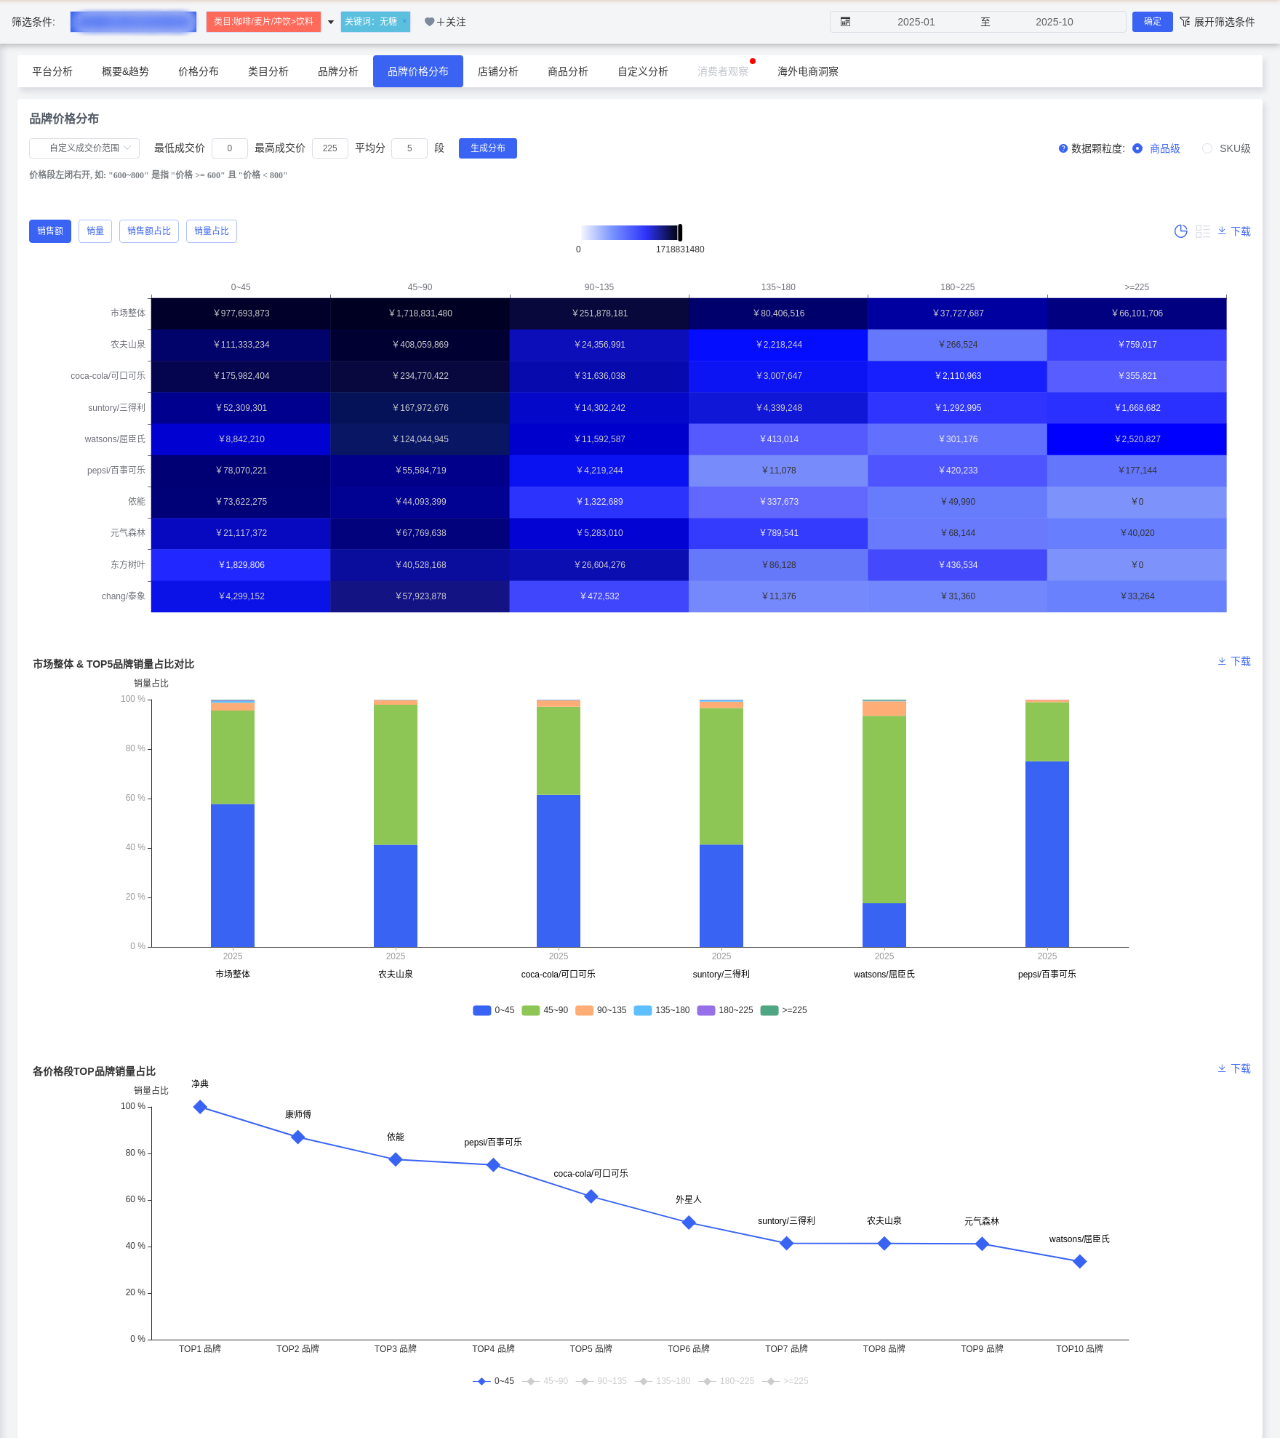Click the table list view icon
The width and height of the screenshot is (1280, 1438).
[1203, 231]
